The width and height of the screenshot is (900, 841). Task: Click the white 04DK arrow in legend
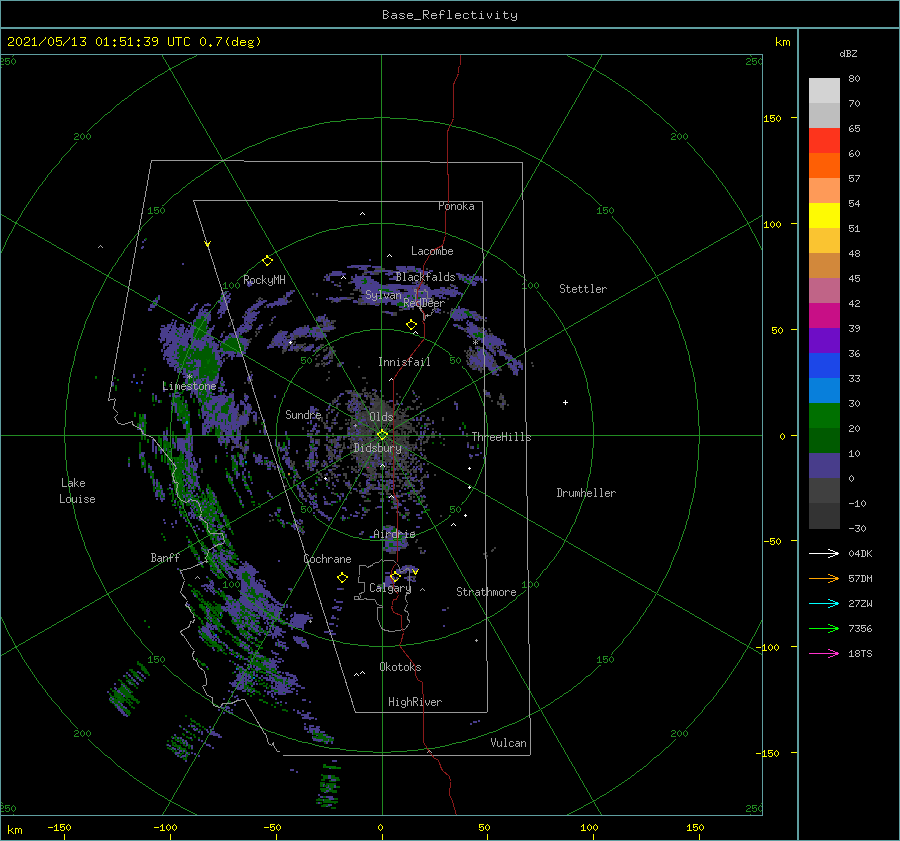tap(824, 553)
